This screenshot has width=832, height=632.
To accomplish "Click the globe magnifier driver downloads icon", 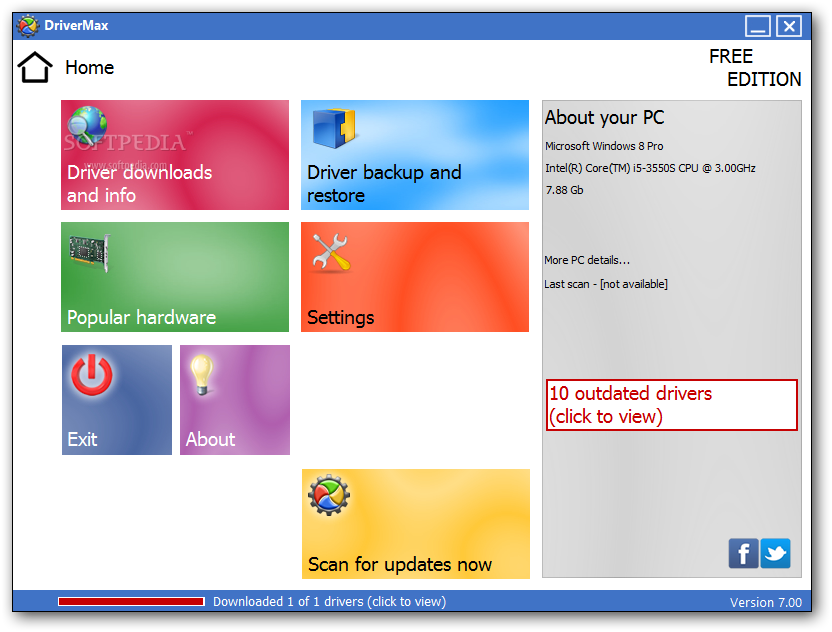I will [88, 125].
